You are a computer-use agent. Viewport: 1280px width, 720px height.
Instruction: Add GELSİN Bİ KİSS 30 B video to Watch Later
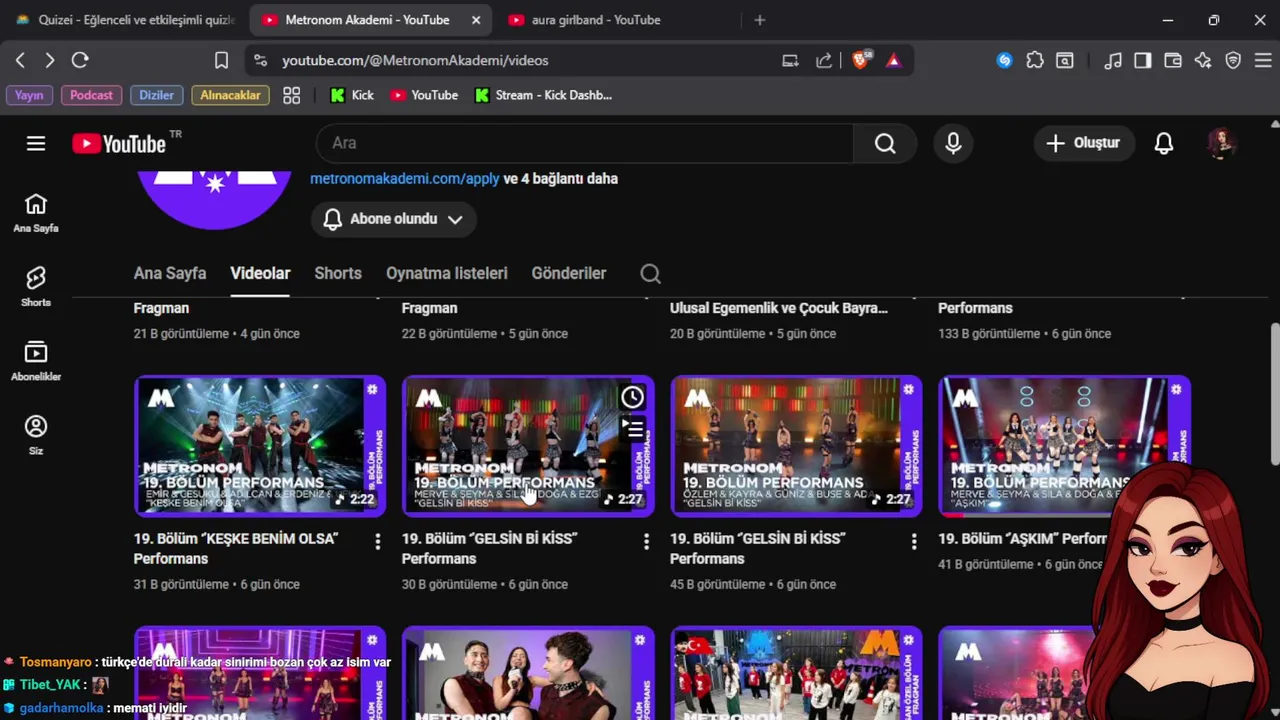[x=632, y=398]
